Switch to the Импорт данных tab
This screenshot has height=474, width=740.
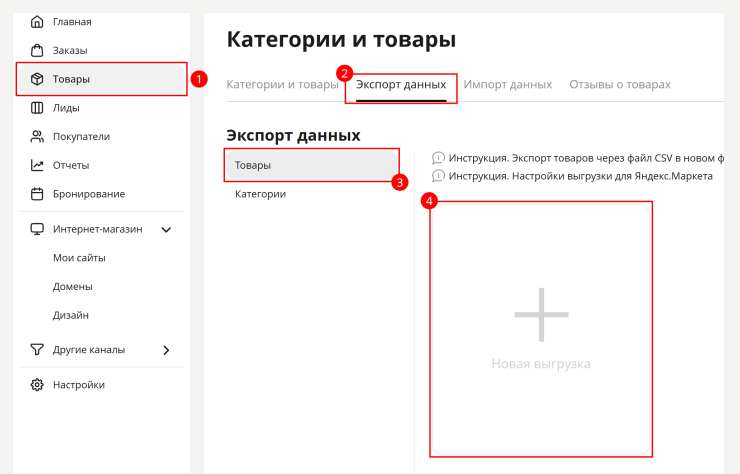click(507, 85)
